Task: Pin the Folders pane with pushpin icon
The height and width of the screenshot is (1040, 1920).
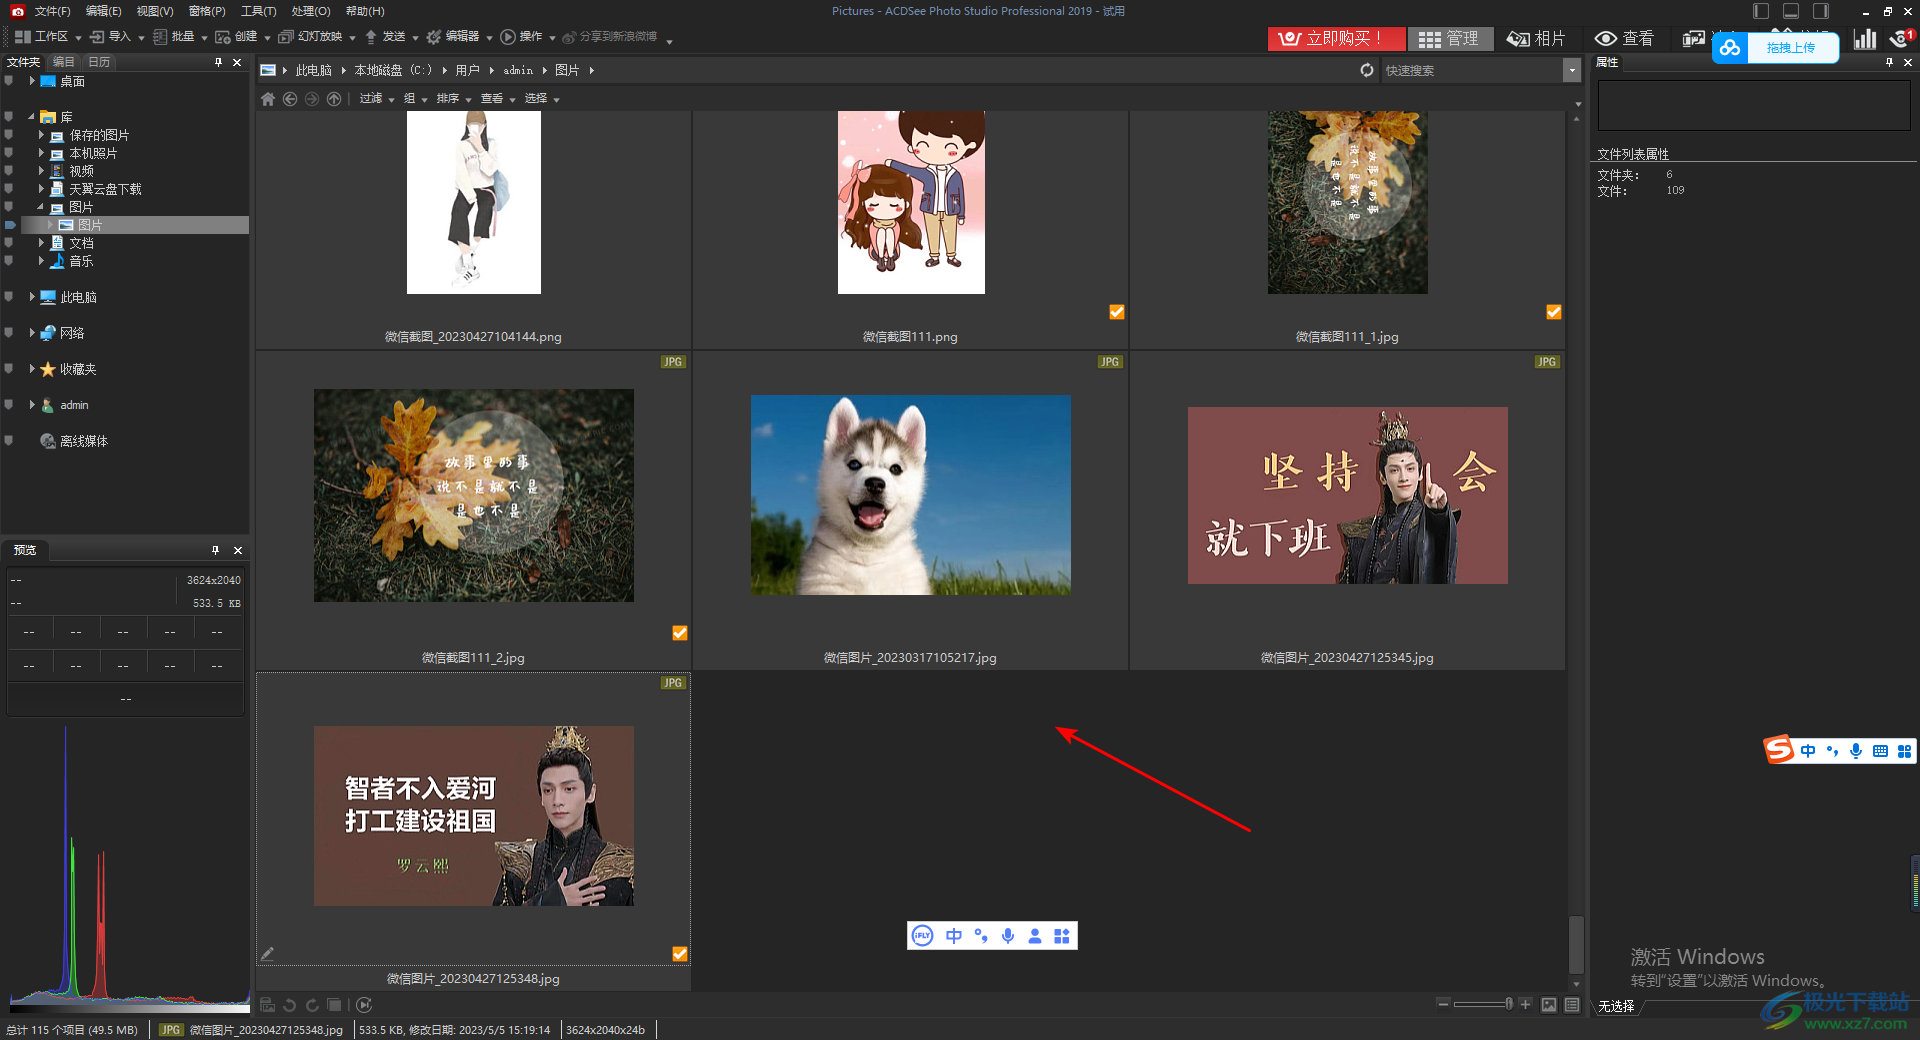Action: 218,62
